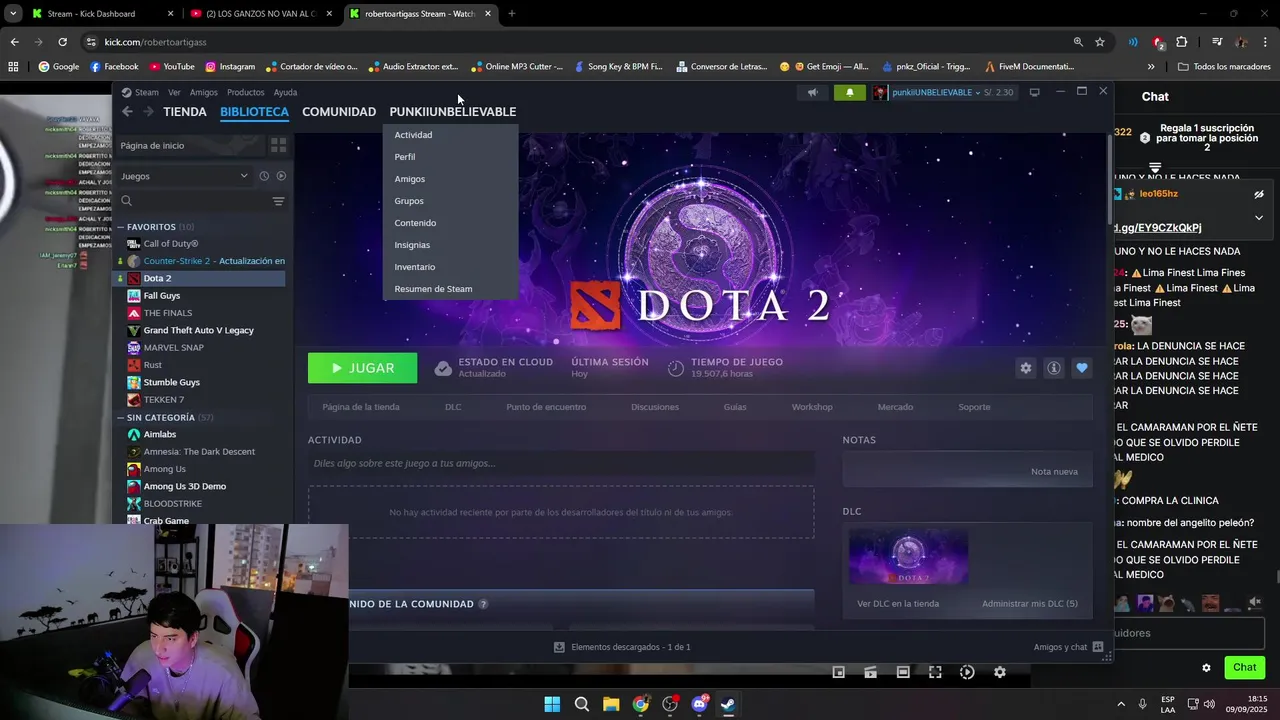Open Insignias menu entry
The width and height of the screenshot is (1280, 720).
(412, 245)
